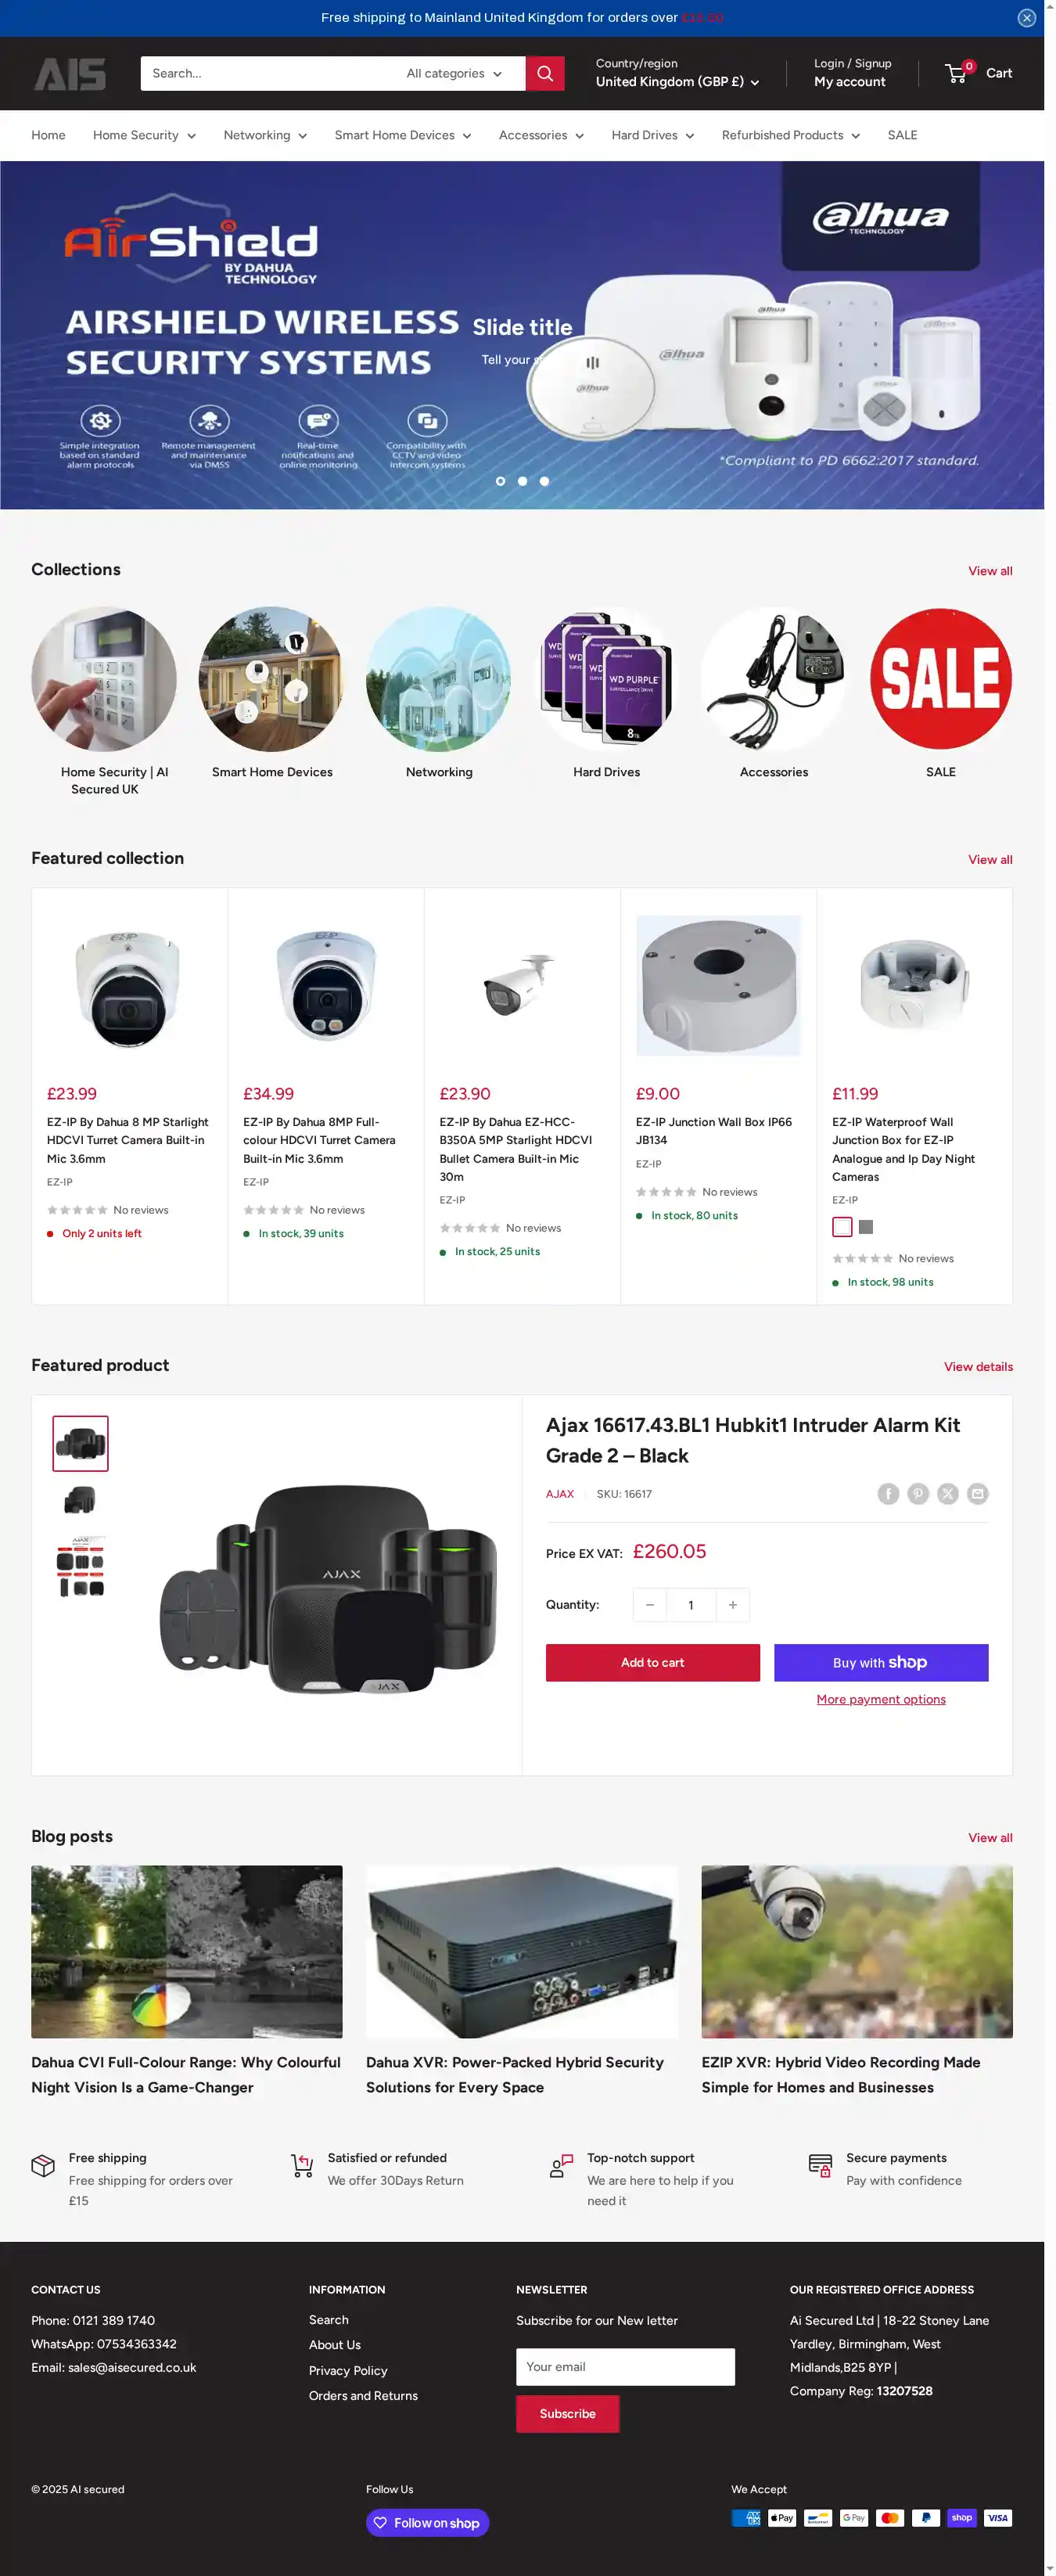The image size is (1056, 2576).
Task: Click the red search magnifier button
Action: (545, 73)
